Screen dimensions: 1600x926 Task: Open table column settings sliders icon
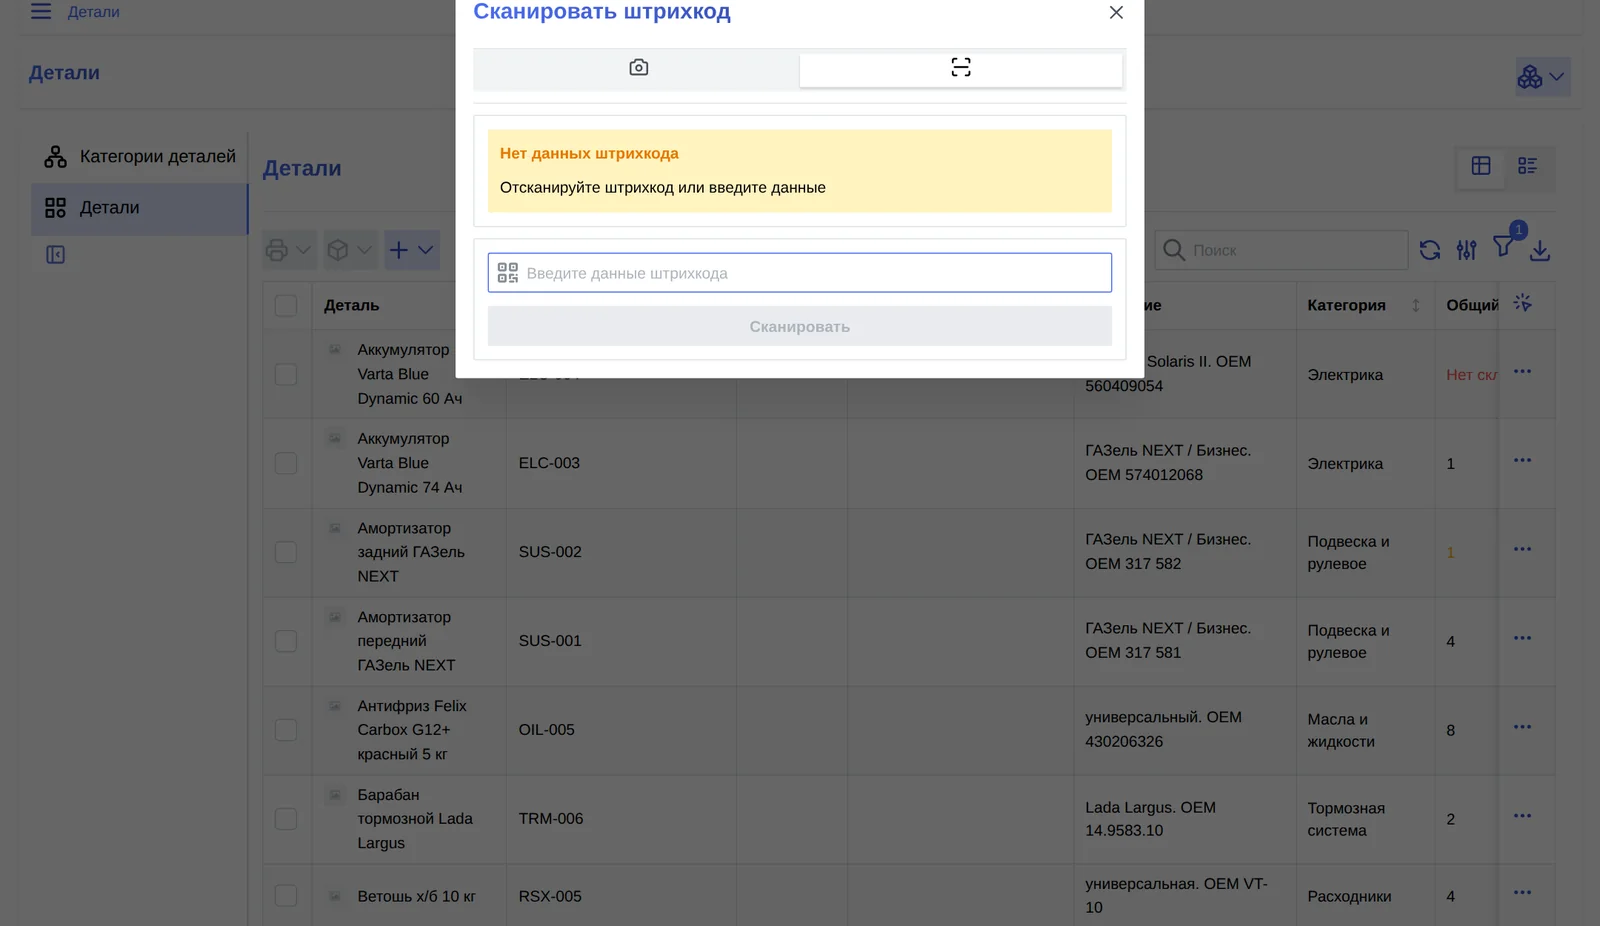tap(1466, 250)
